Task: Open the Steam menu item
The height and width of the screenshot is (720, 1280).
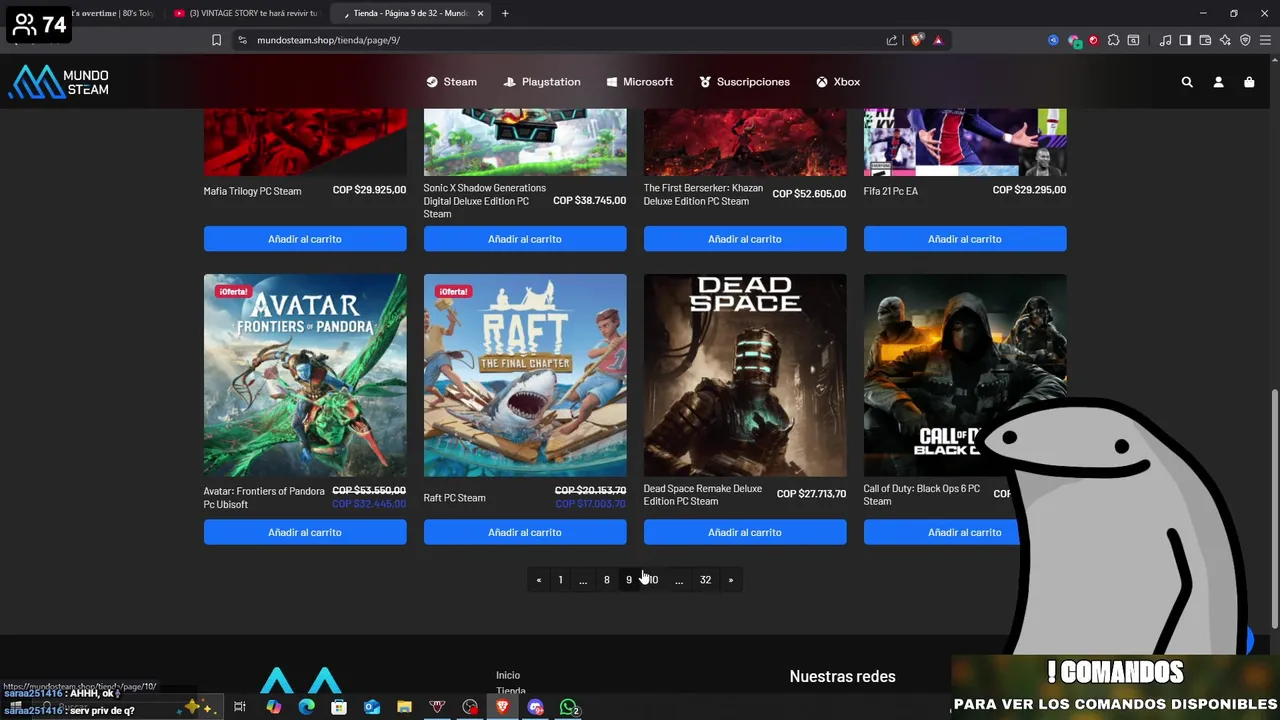Action: pos(451,82)
